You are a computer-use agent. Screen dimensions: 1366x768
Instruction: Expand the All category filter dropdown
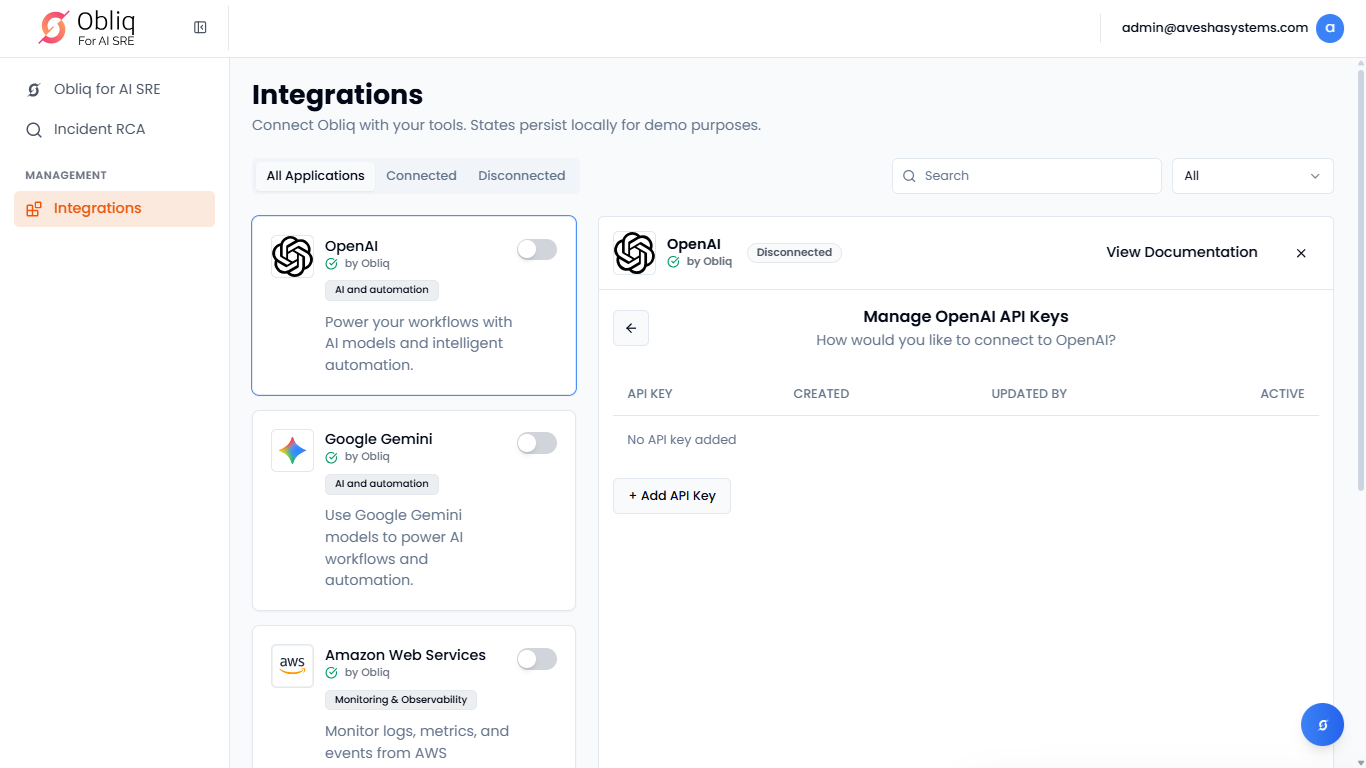click(1252, 176)
